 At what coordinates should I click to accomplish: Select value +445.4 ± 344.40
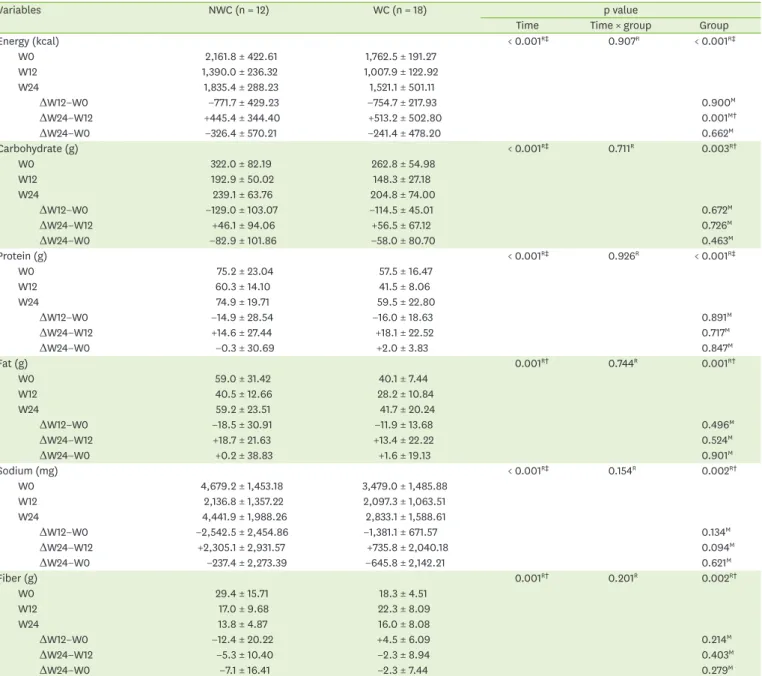click(x=242, y=118)
